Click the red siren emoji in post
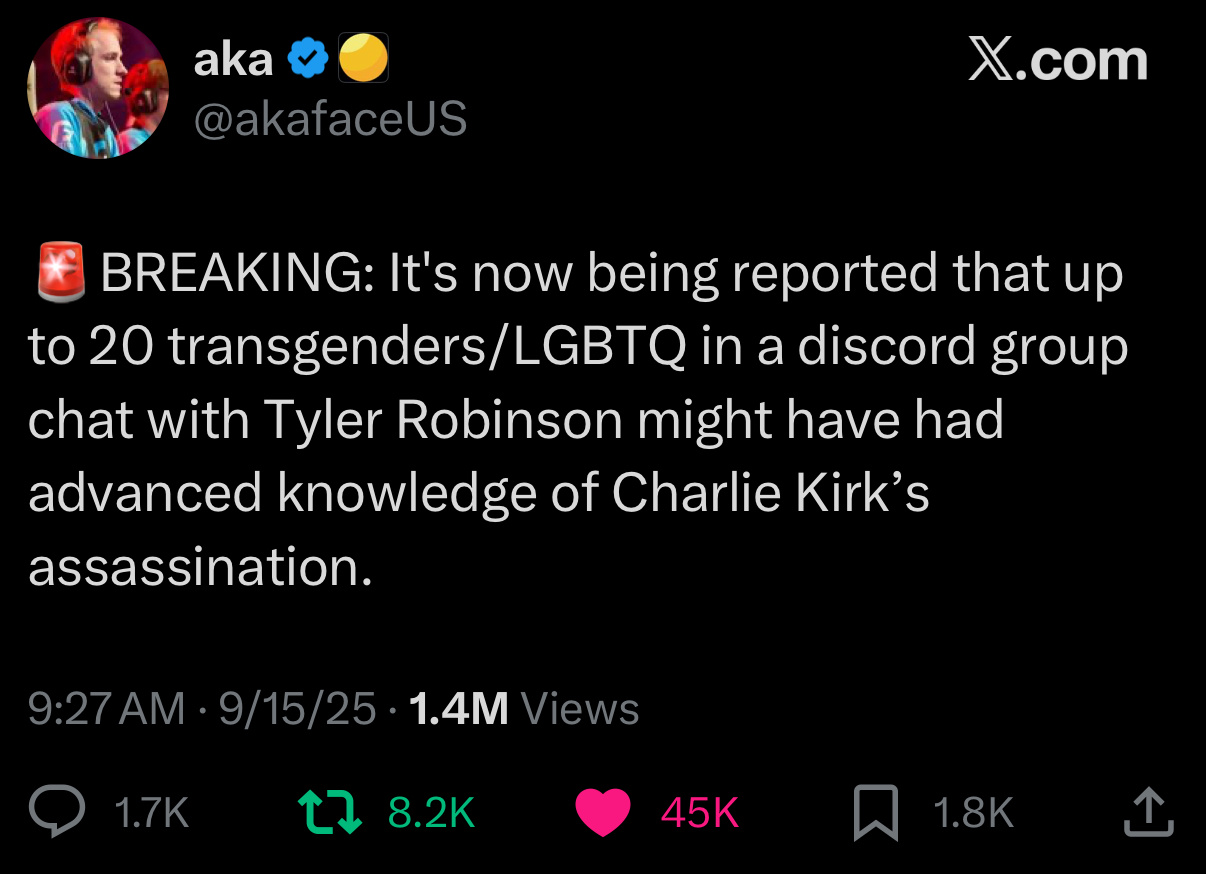This screenshot has width=1206, height=874. pos(62,272)
